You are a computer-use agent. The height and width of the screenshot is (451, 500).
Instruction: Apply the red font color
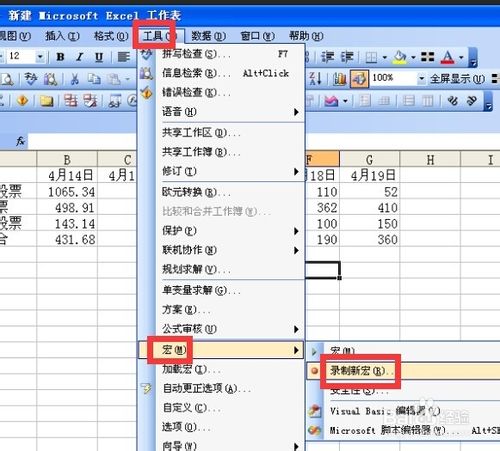pyautogui.click(x=447, y=57)
